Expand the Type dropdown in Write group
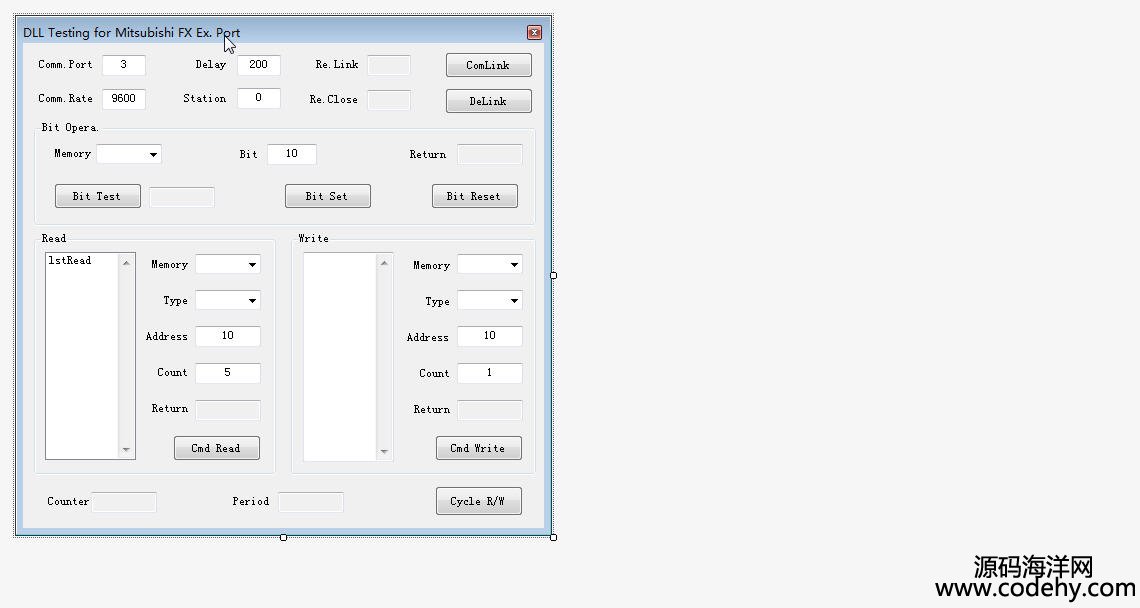Image resolution: width=1140 pixels, height=608 pixels. coord(489,301)
